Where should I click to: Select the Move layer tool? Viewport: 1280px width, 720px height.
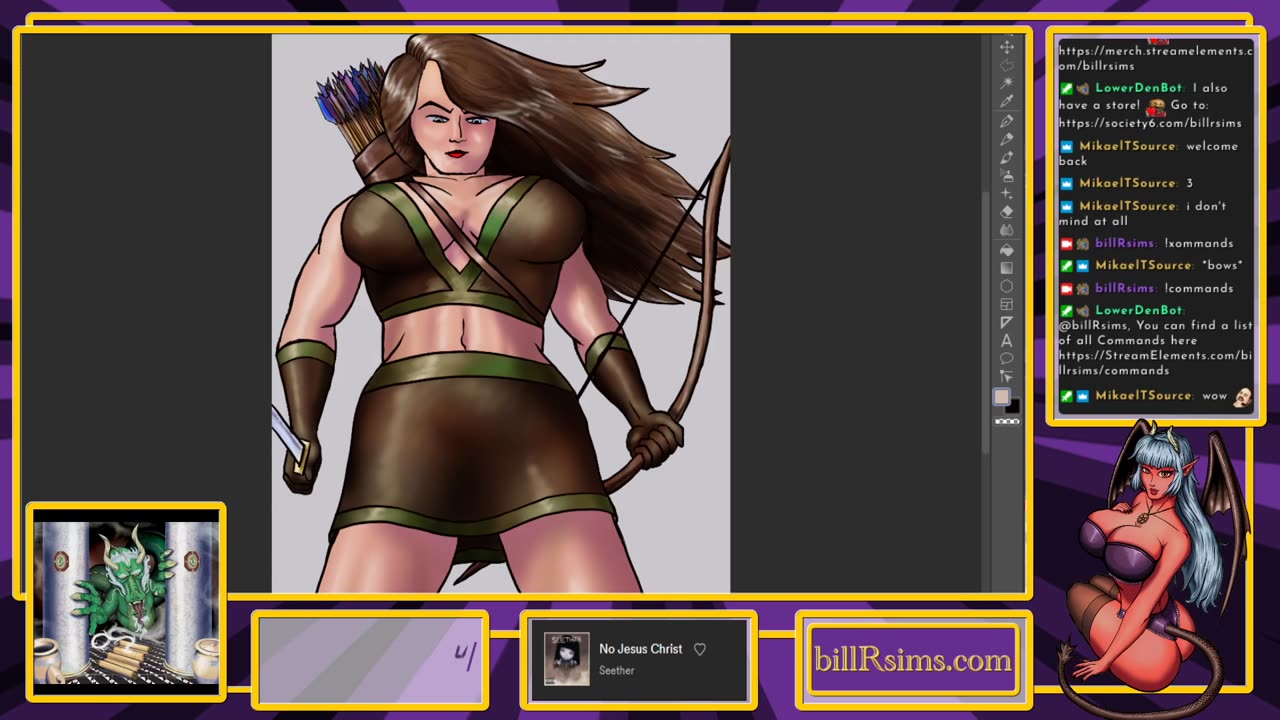[1007, 47]
